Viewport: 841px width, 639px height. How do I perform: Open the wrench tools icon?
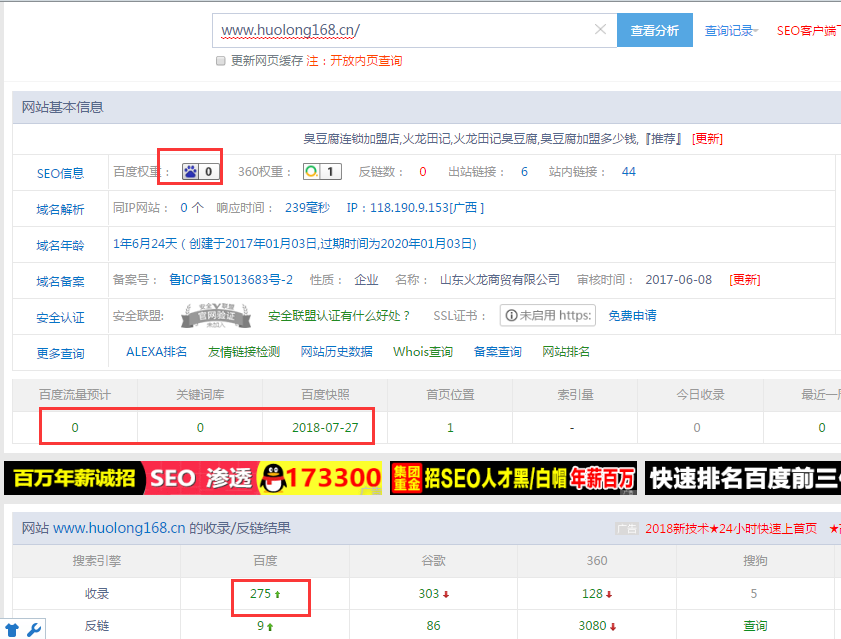click(x=33, y=629)
